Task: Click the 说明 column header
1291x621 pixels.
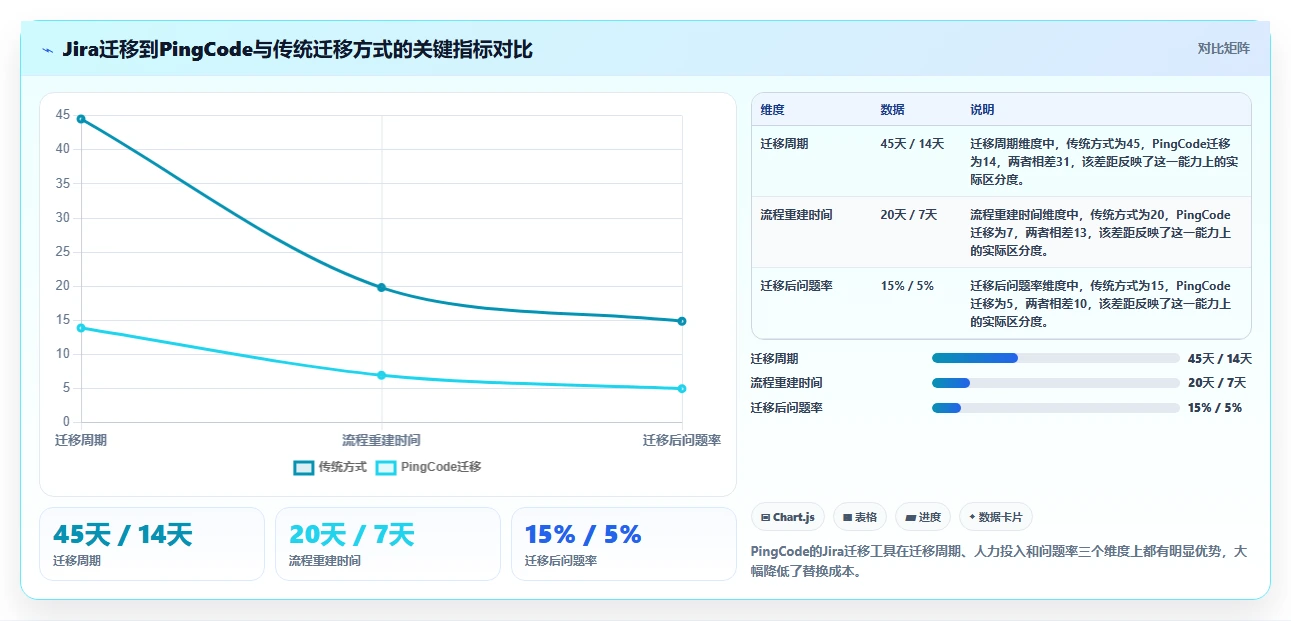Action: point(982,110)
